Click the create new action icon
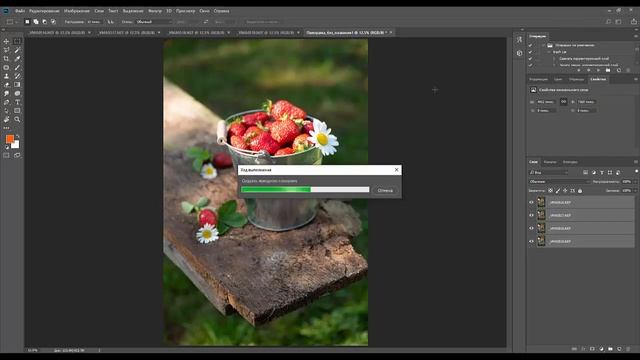 coord(618,70)
